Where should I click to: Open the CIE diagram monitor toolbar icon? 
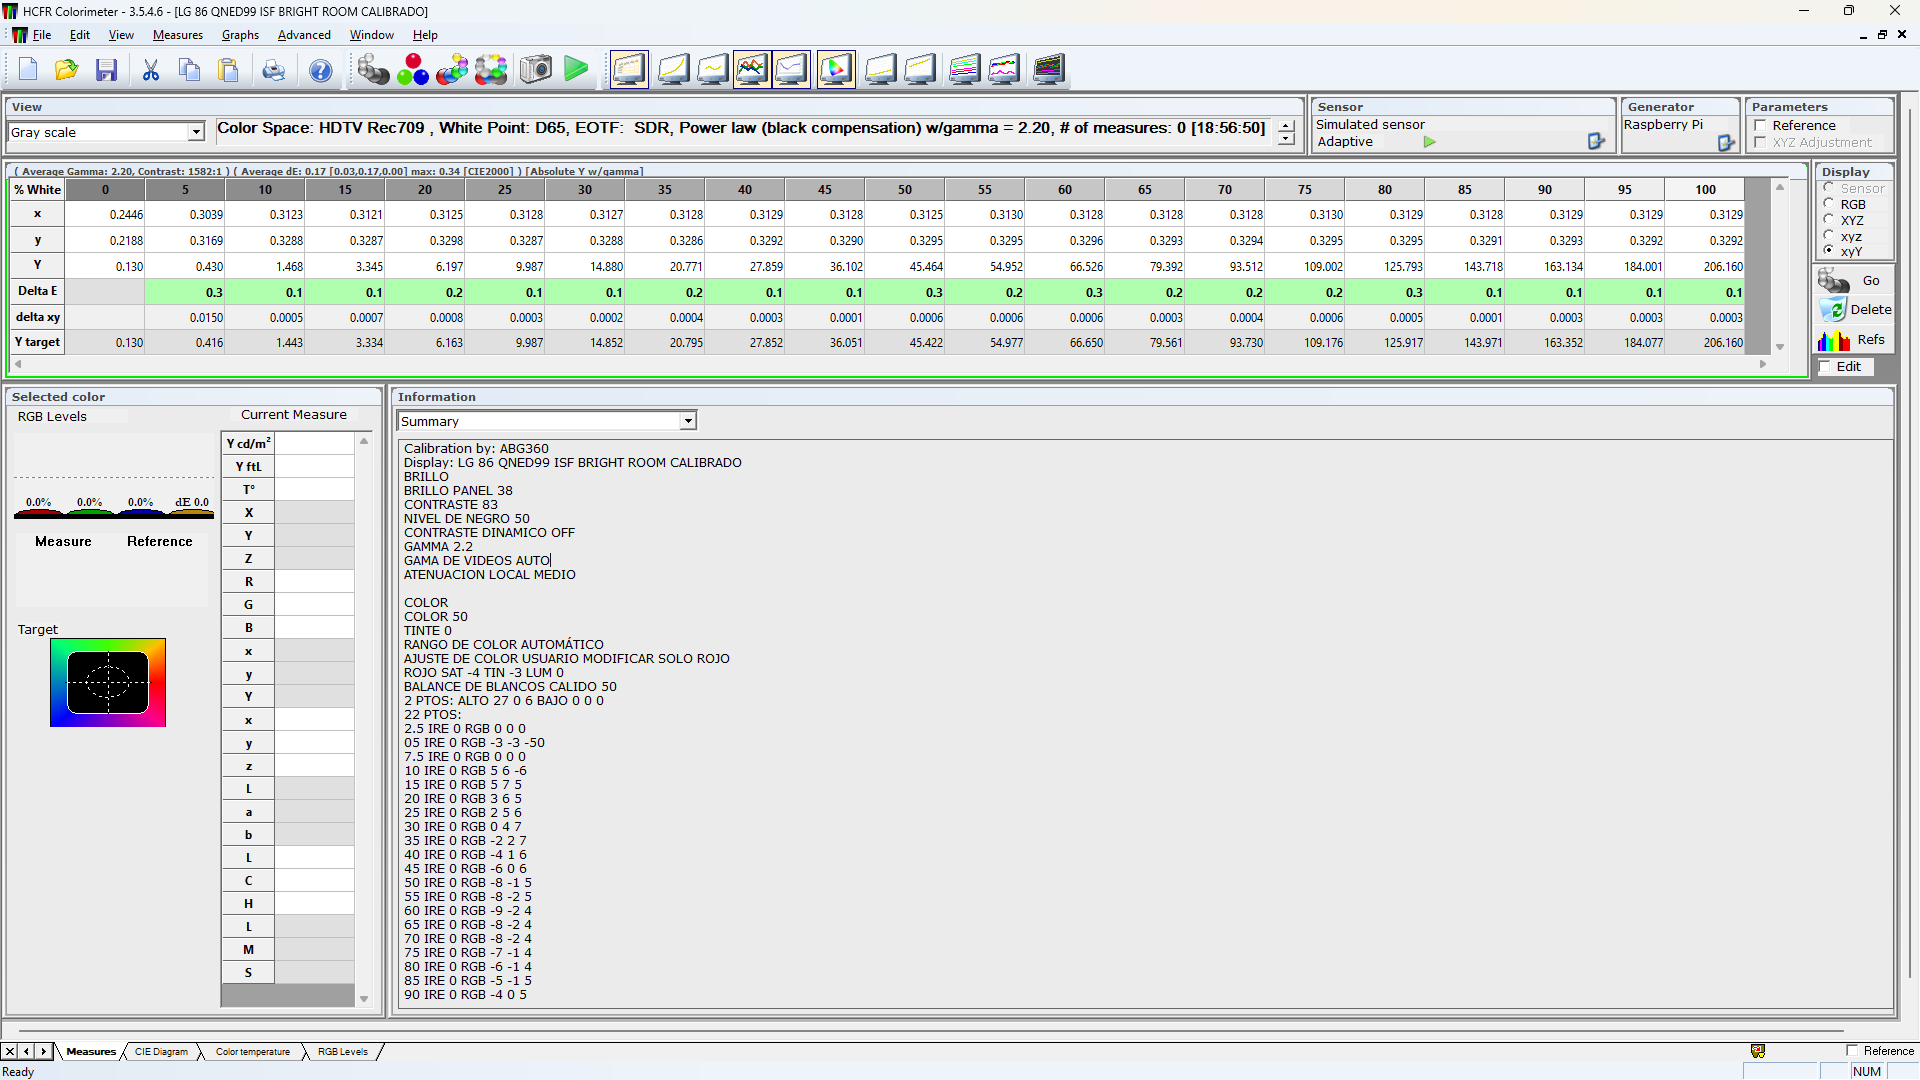[836, 70]
